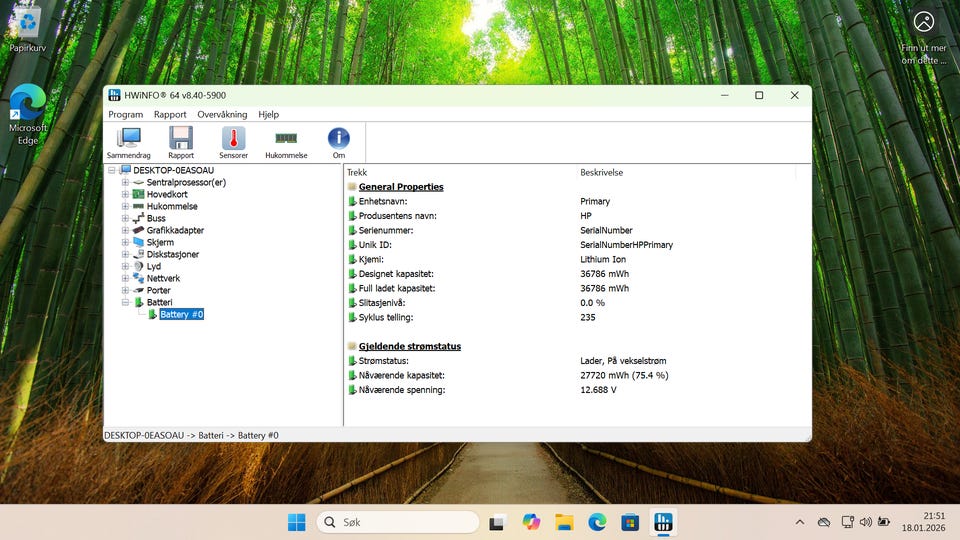Select the Nettverk tree item
The image size is (960, 540).
pyautogui.click(x=163, y=279)
